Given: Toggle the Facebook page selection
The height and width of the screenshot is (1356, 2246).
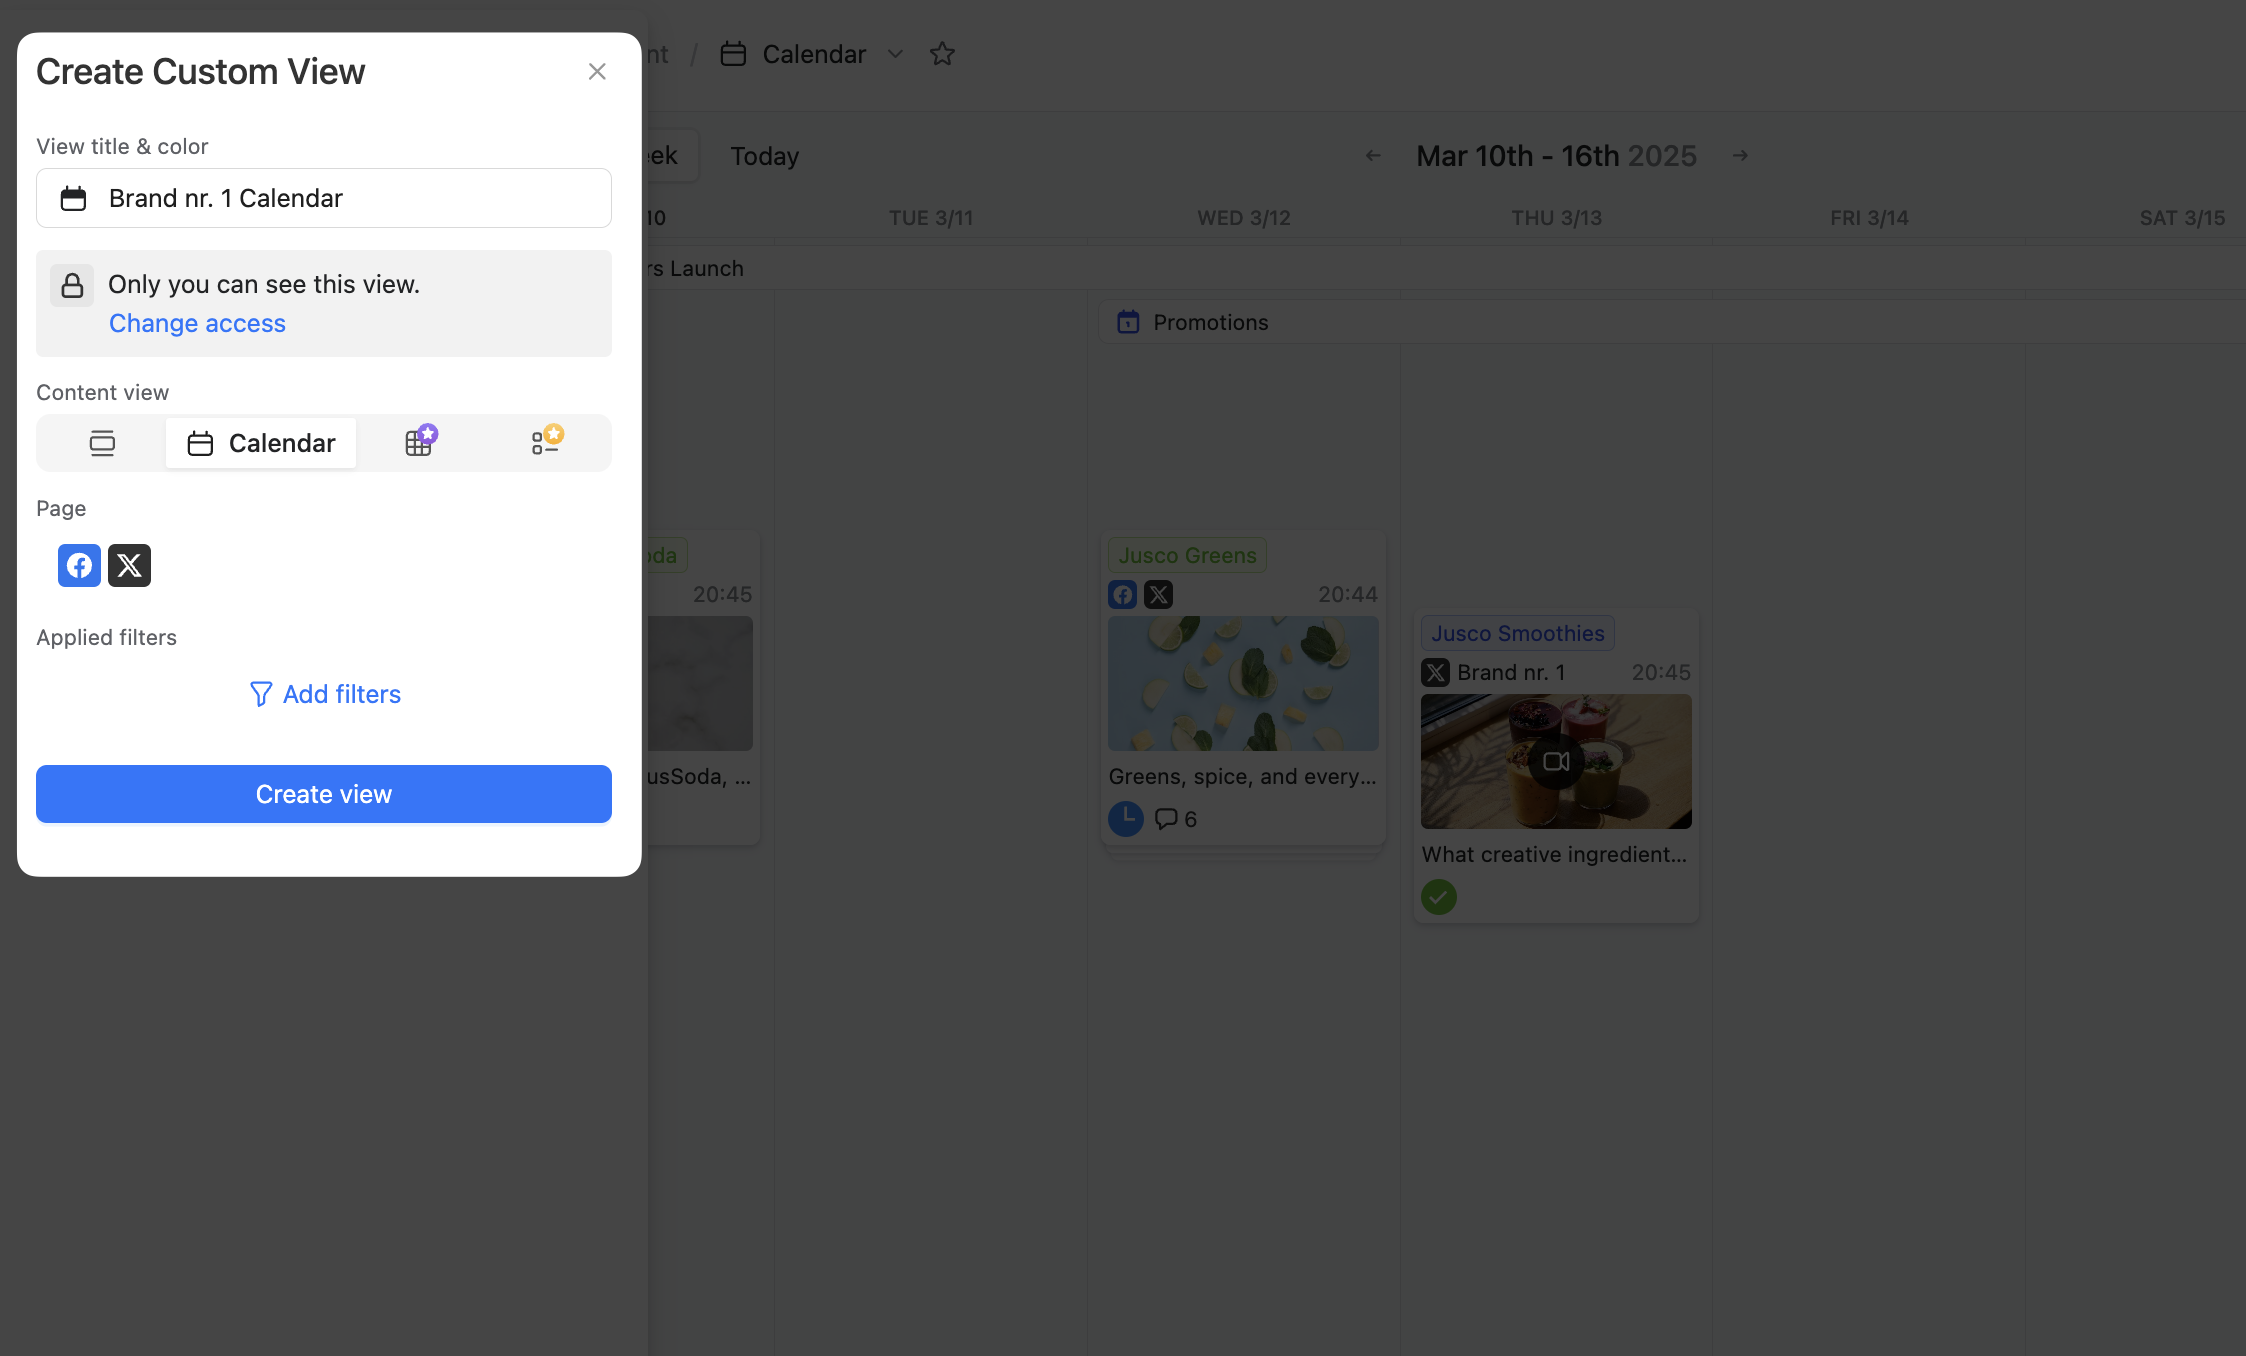Looking at the screenshot, I should 79,566.
